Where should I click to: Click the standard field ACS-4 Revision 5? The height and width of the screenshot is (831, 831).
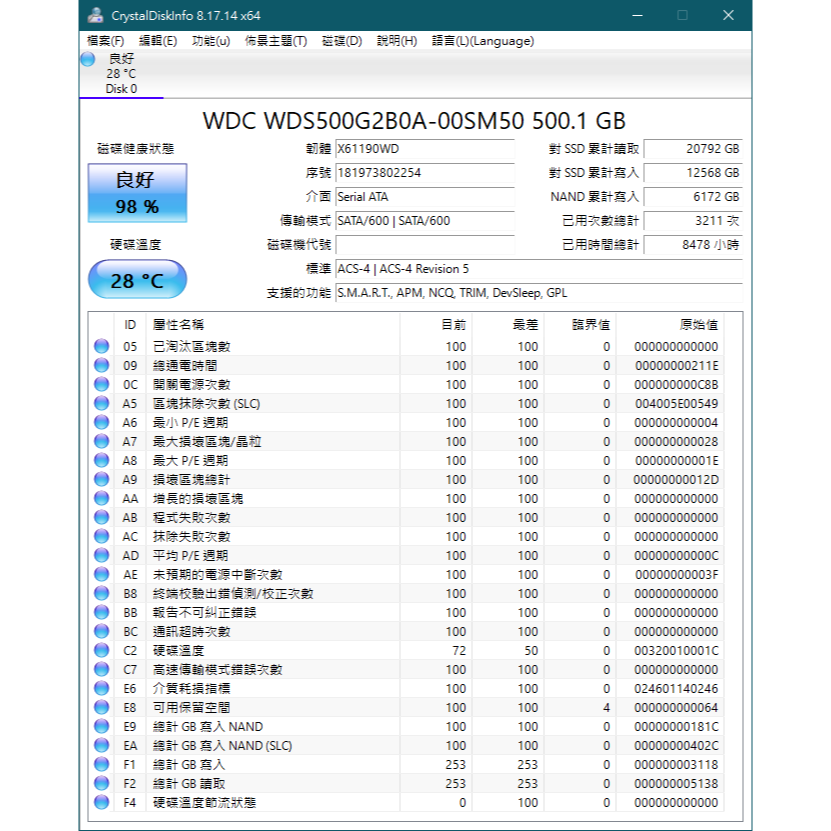tap(539, 269)
